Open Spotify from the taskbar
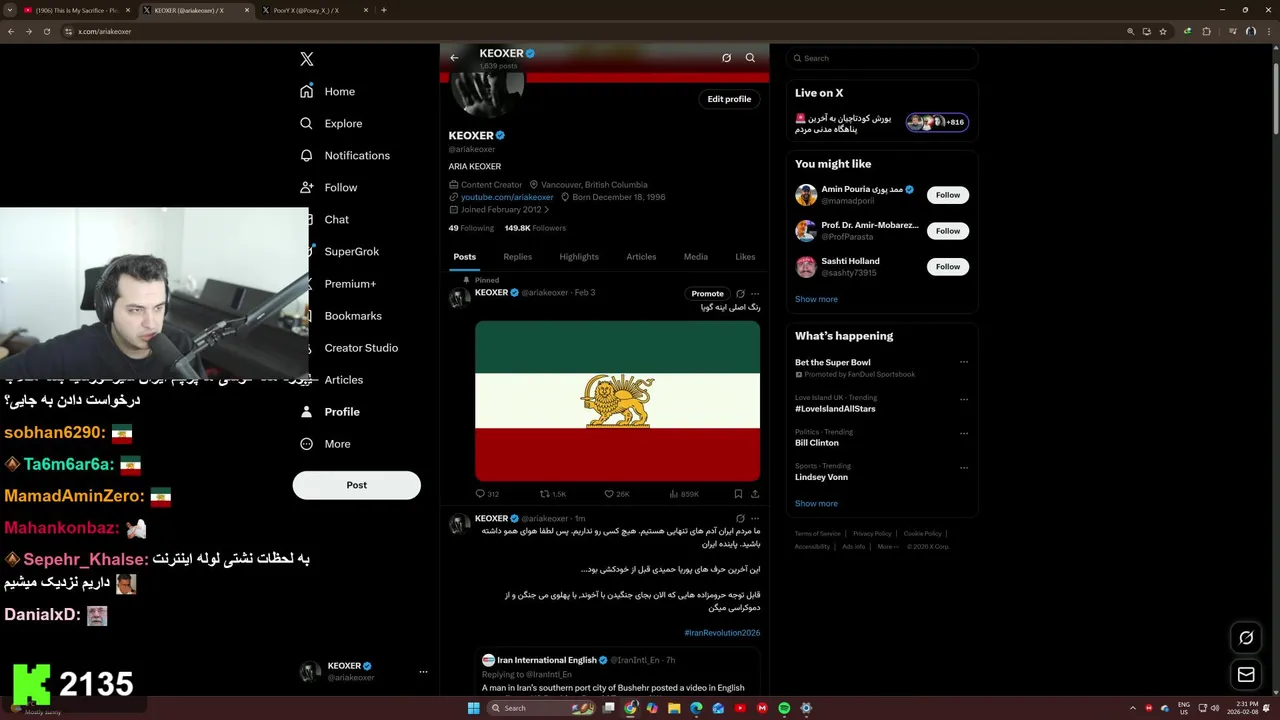This screenshot has height=720, width=1280. pyautogui.click(x=784, y=708)
